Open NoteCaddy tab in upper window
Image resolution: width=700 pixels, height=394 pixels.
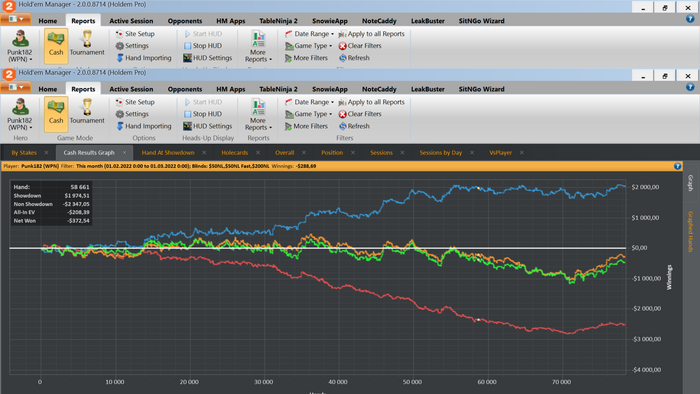click(379, 21)
